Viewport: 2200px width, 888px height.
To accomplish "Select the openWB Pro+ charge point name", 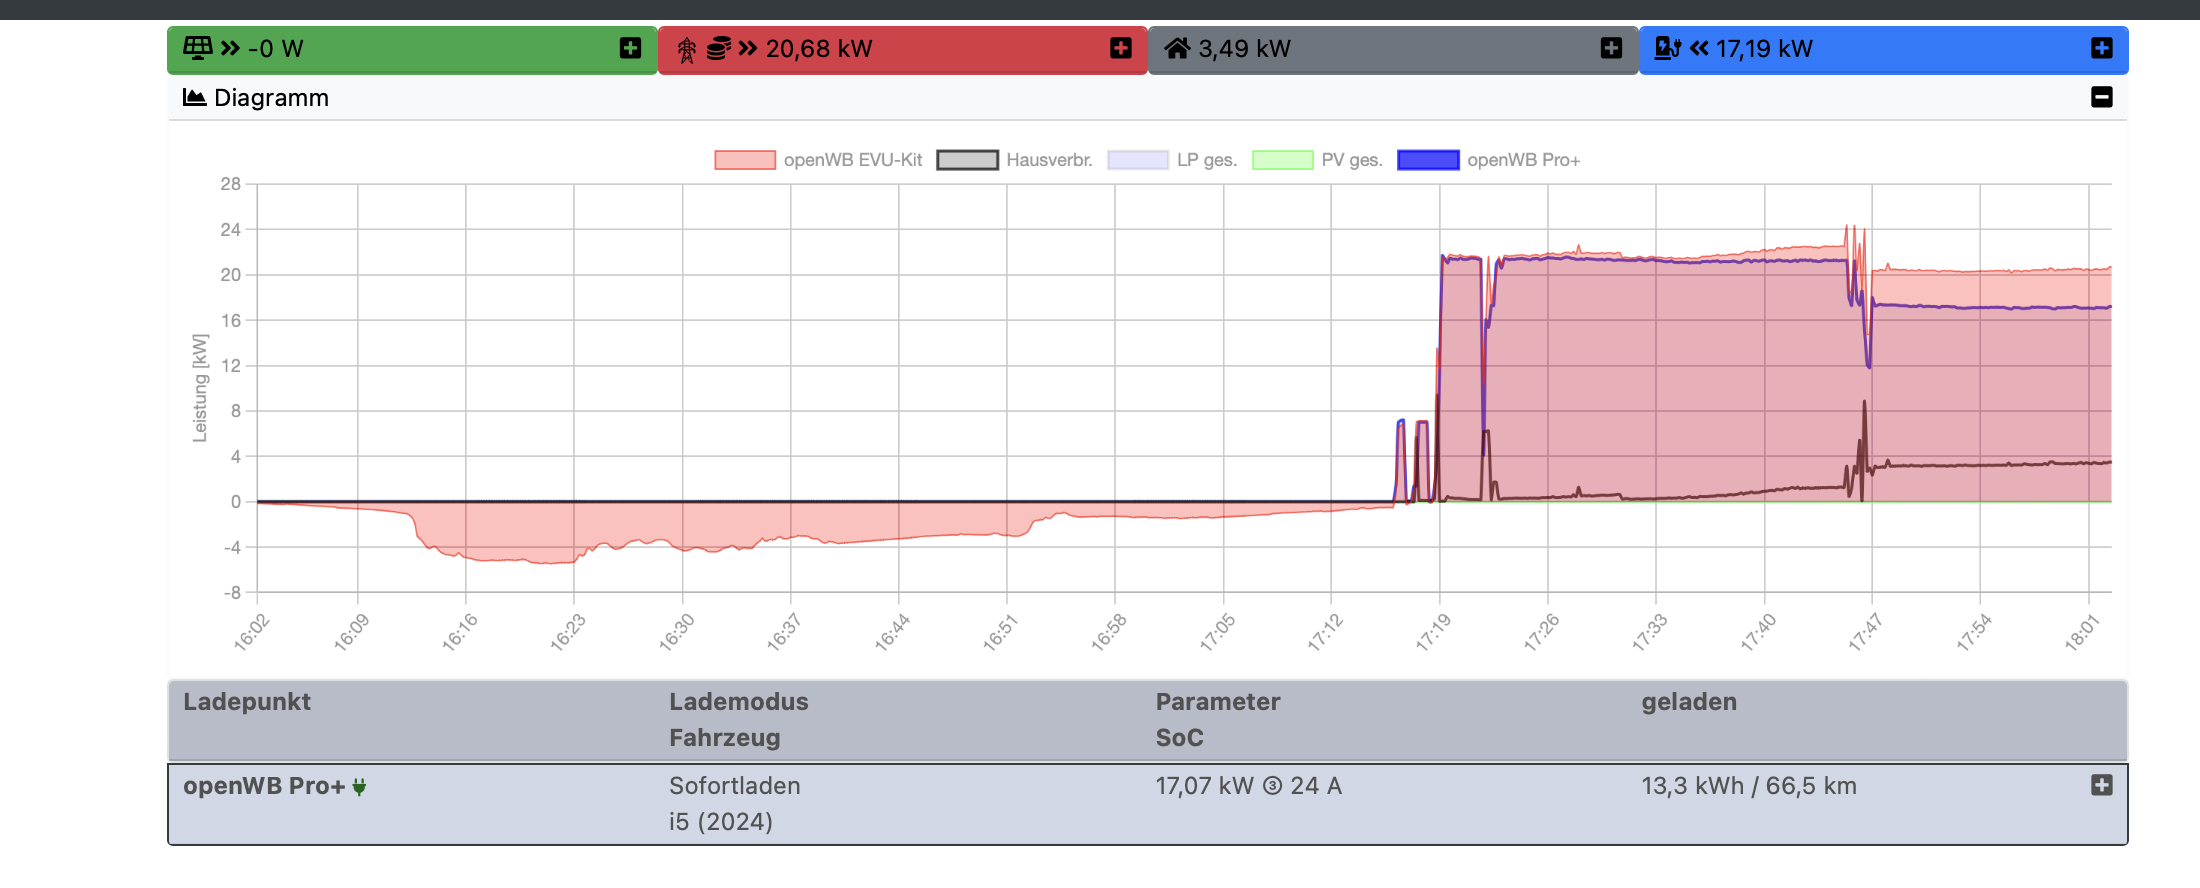I will click(x=263, y=786).
